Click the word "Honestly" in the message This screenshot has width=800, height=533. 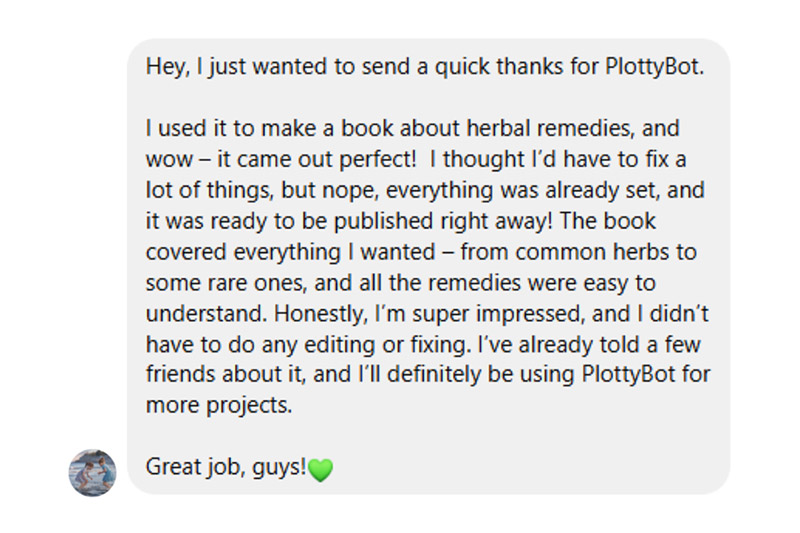tap(320, 314)
